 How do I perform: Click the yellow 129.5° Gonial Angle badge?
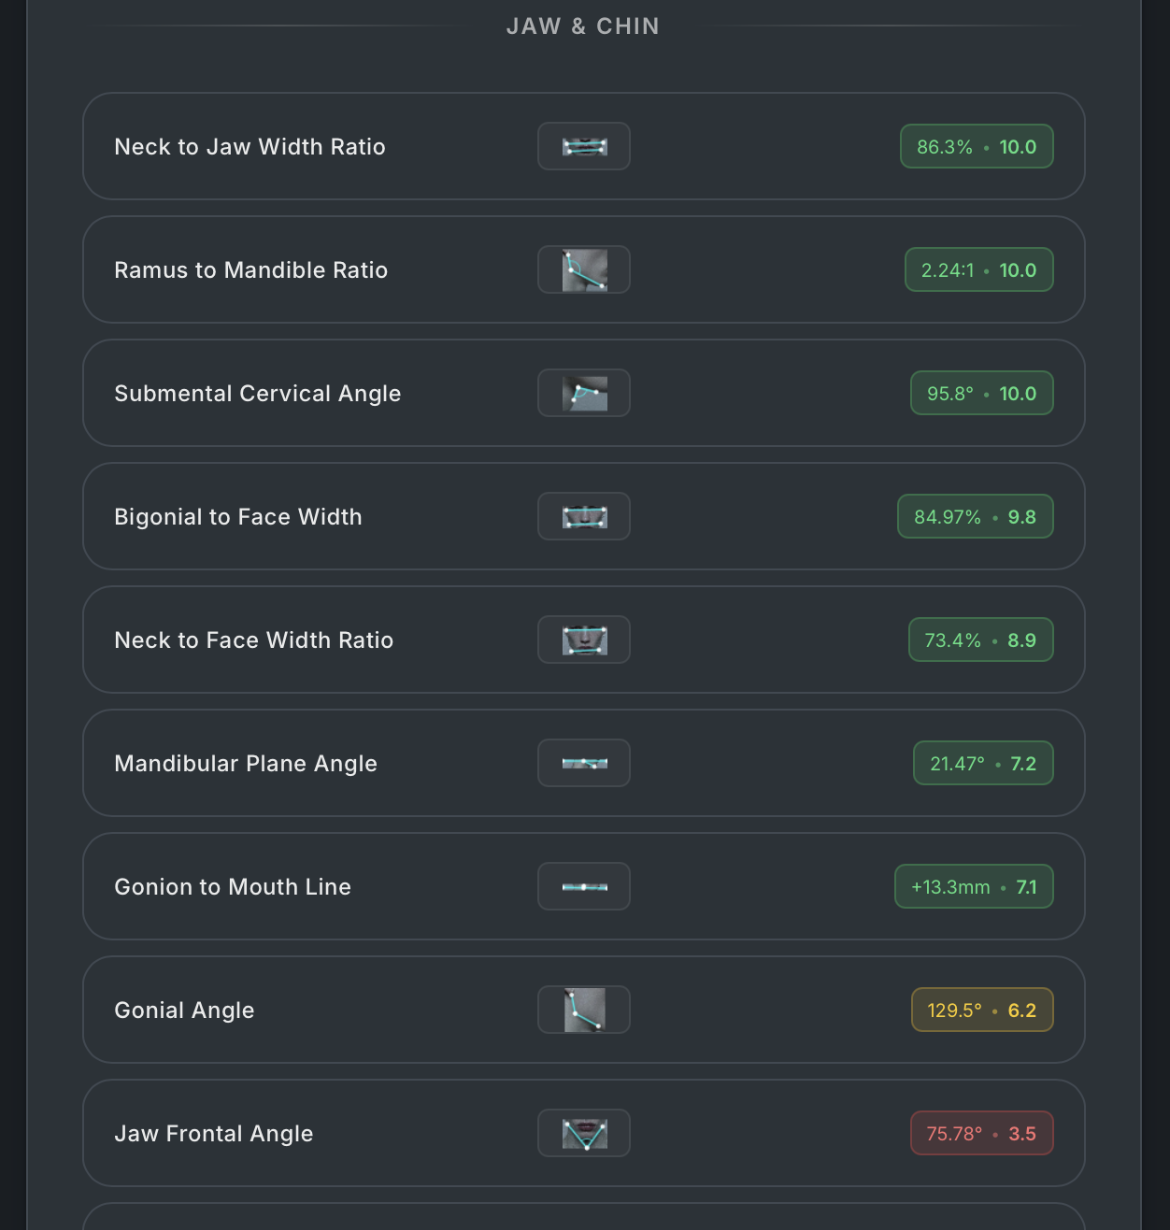pos(981,1010)
